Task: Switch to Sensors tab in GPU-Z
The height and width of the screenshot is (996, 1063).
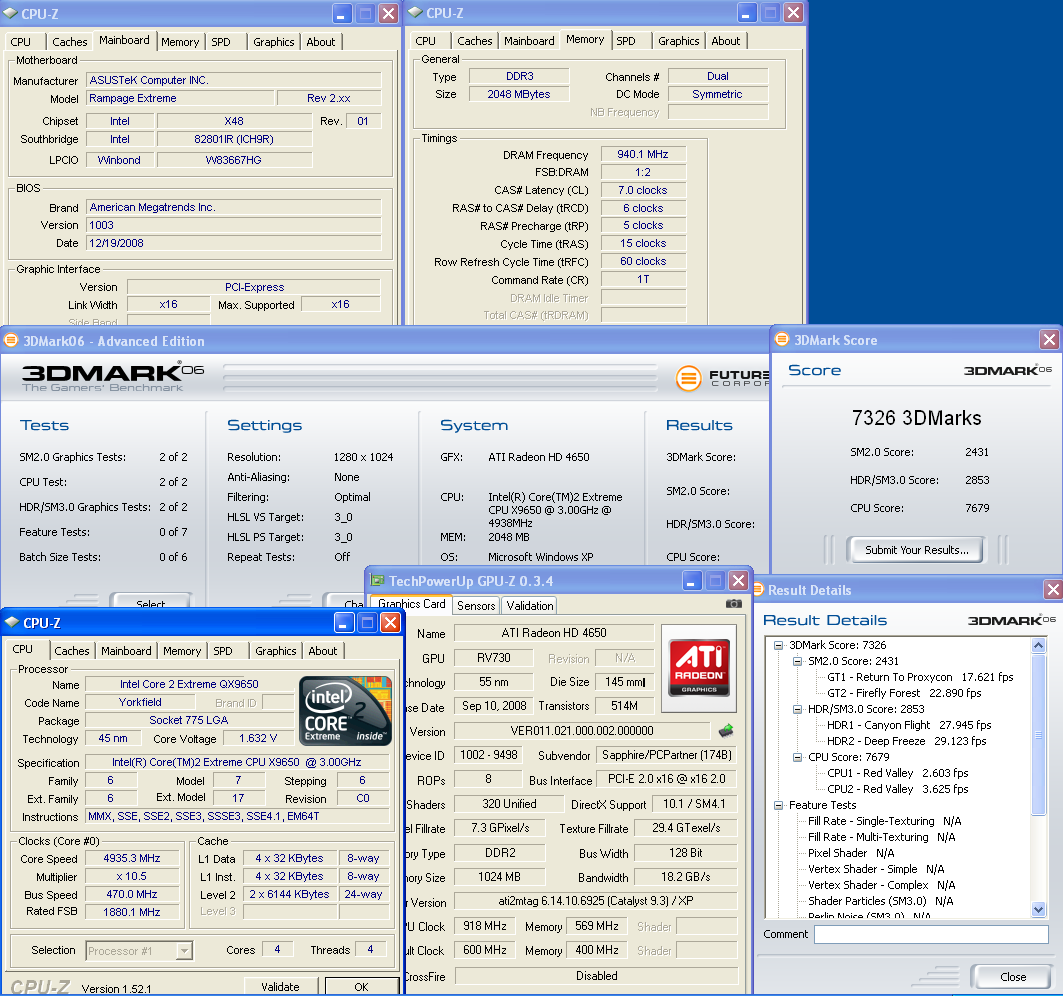Action: point(476,605)
